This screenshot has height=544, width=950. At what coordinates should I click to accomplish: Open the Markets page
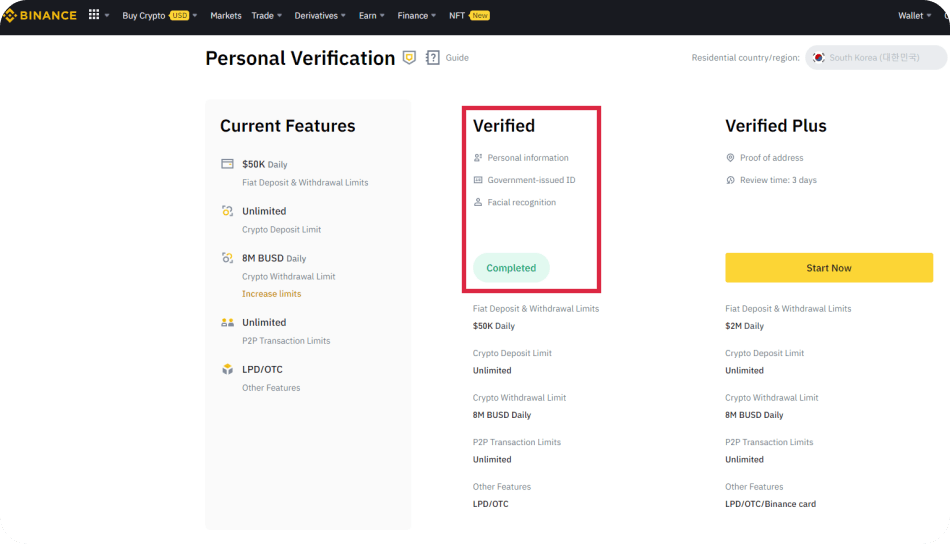(x=225, y=15)
